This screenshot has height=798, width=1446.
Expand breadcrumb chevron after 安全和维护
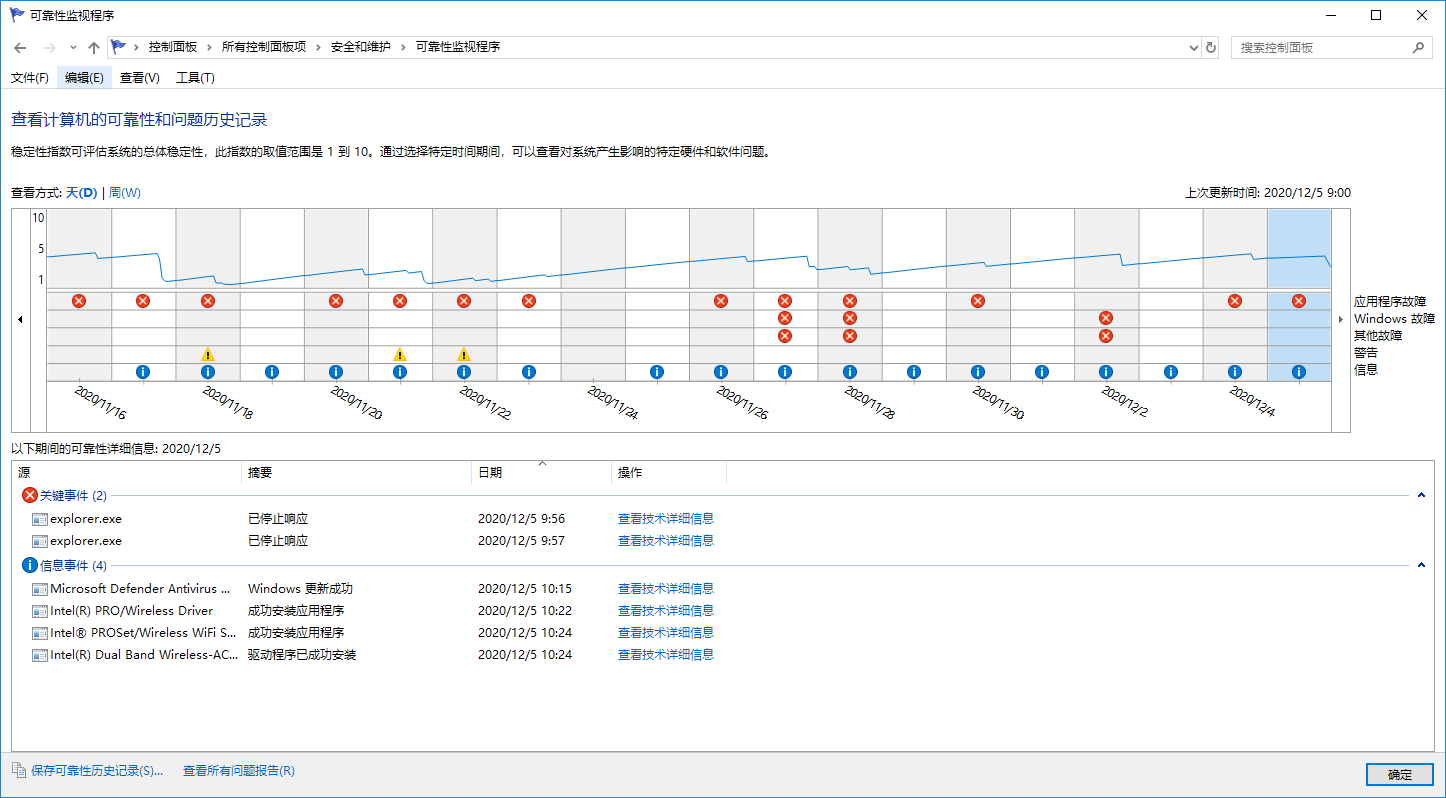[404, 47]
